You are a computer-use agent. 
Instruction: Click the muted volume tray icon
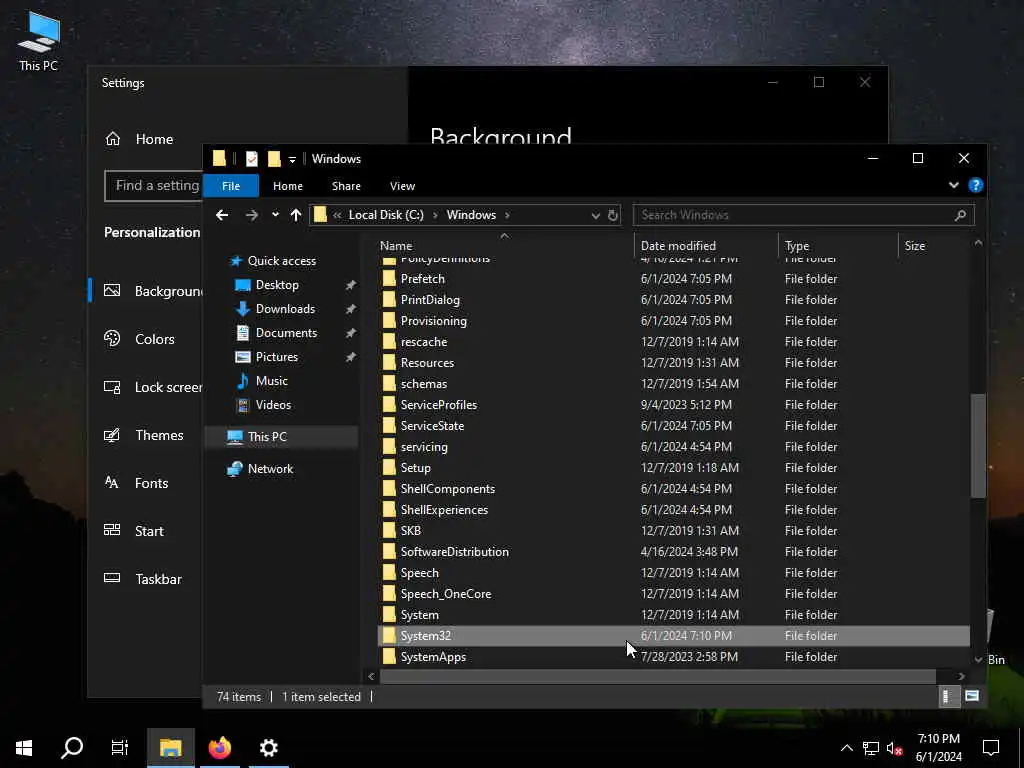click(x=894, y=748)
